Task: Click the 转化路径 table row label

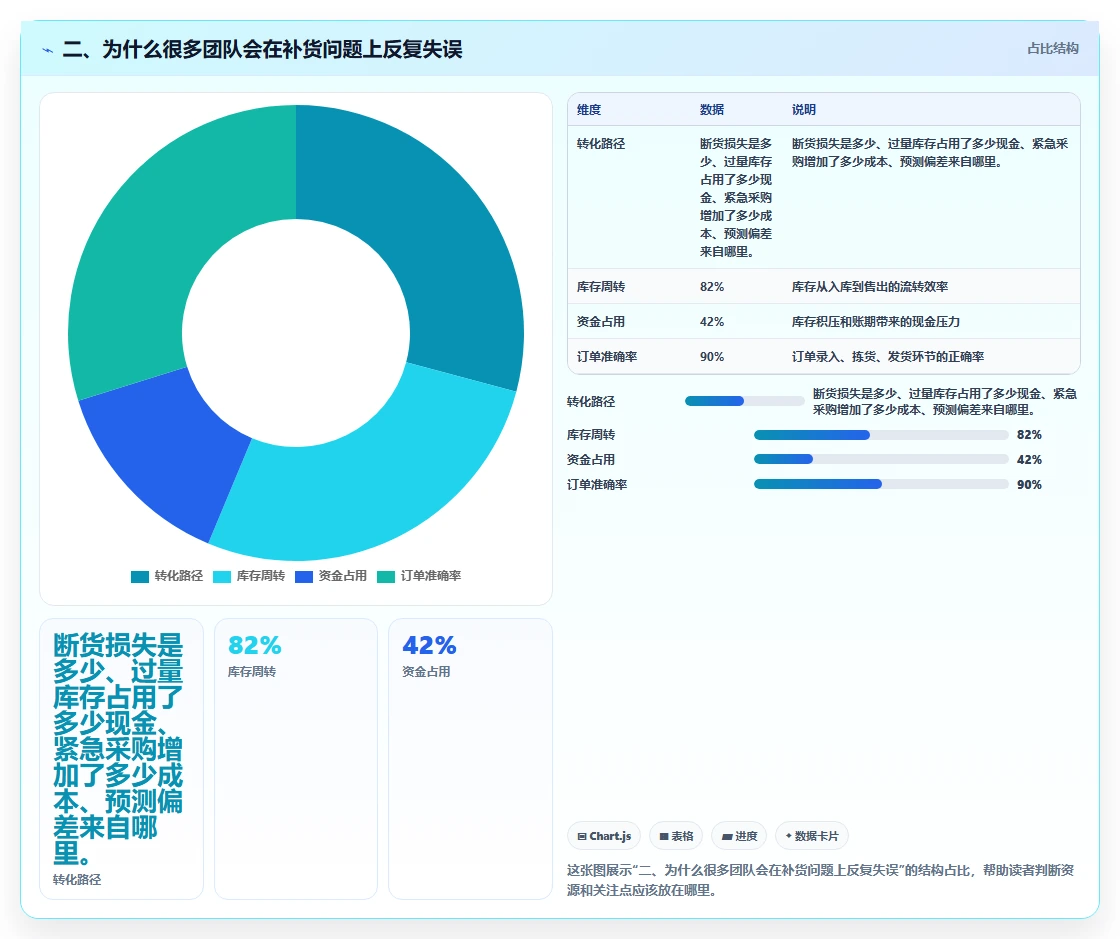Action: tap(601, 144)
